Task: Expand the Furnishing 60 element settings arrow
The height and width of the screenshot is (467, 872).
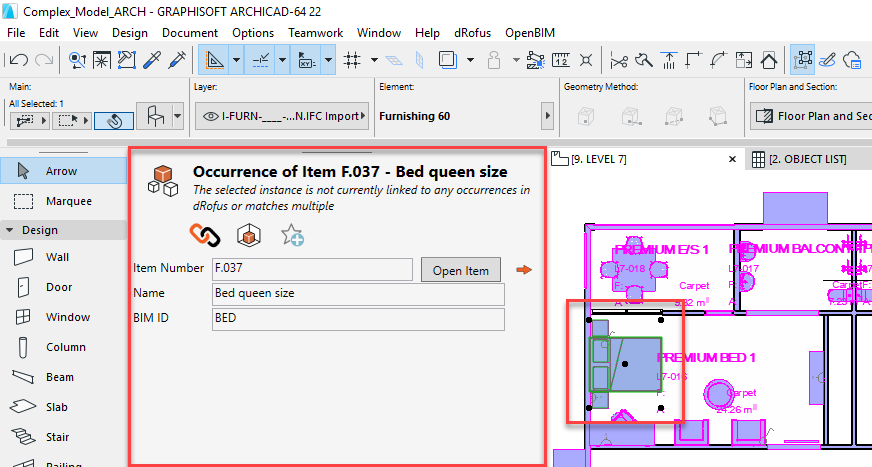Action: (547, 116)
